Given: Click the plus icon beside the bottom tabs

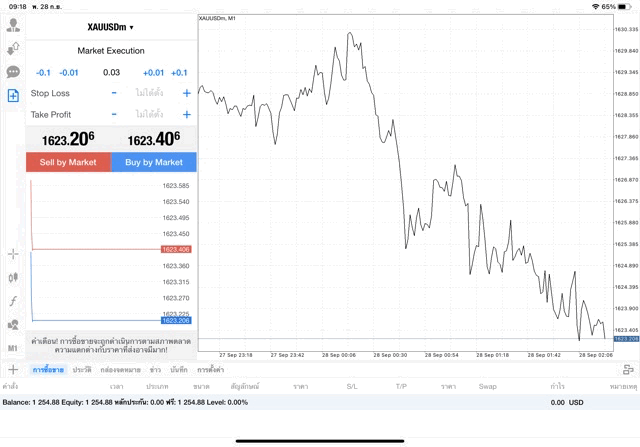Looking at the screenshot, I should click(13, 370).
